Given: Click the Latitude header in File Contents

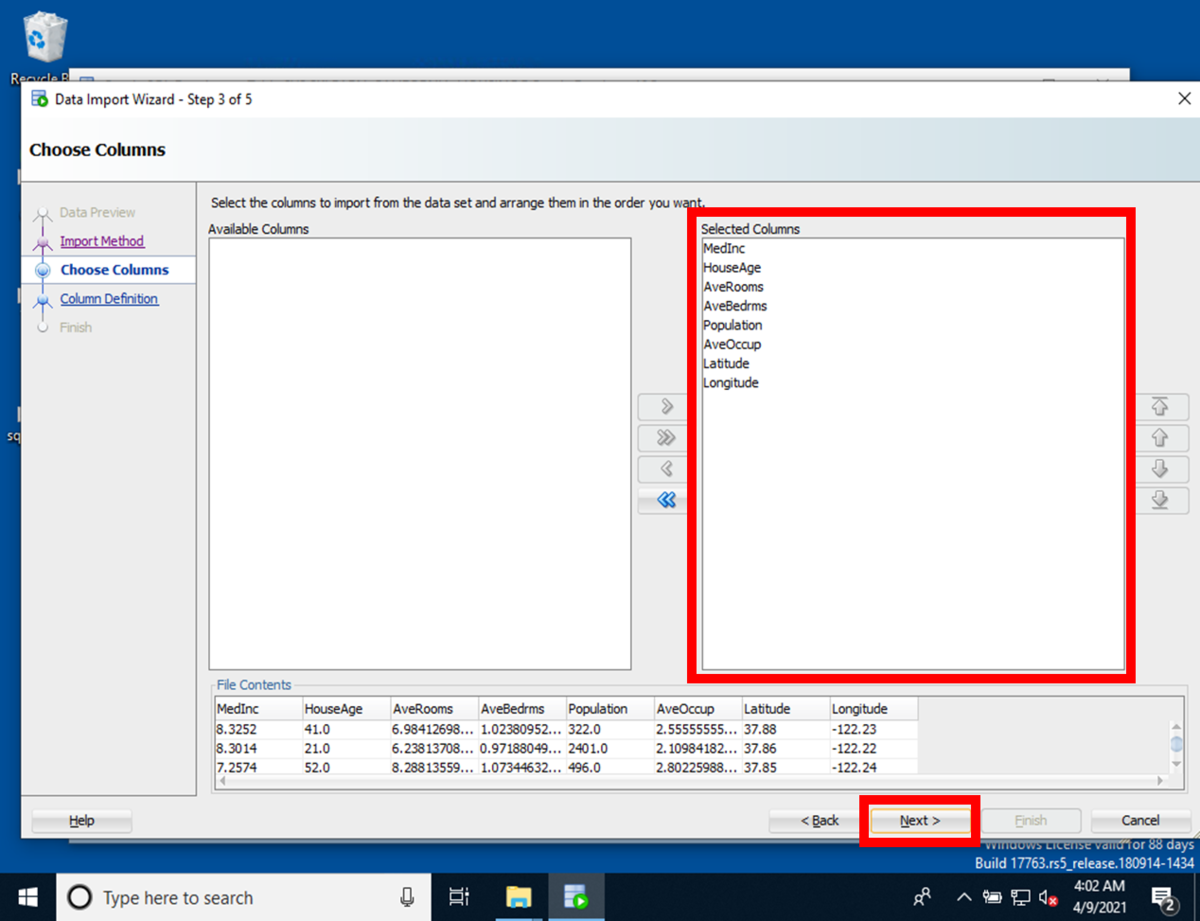Looking at the screenshot, I should [786, 709].
